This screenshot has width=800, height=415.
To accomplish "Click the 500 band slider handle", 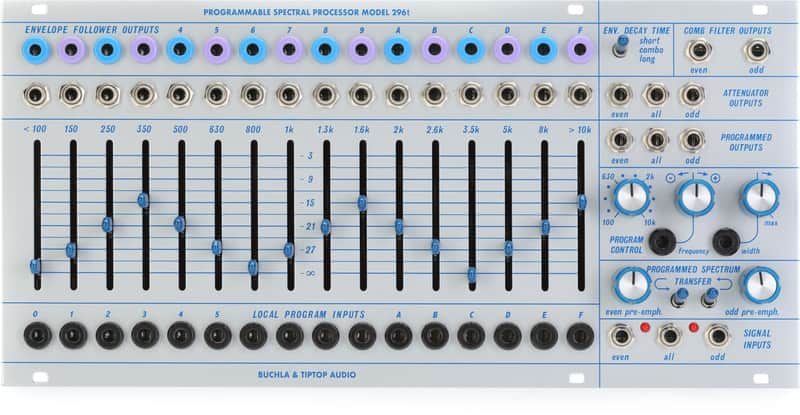I will tap(180, 224).
